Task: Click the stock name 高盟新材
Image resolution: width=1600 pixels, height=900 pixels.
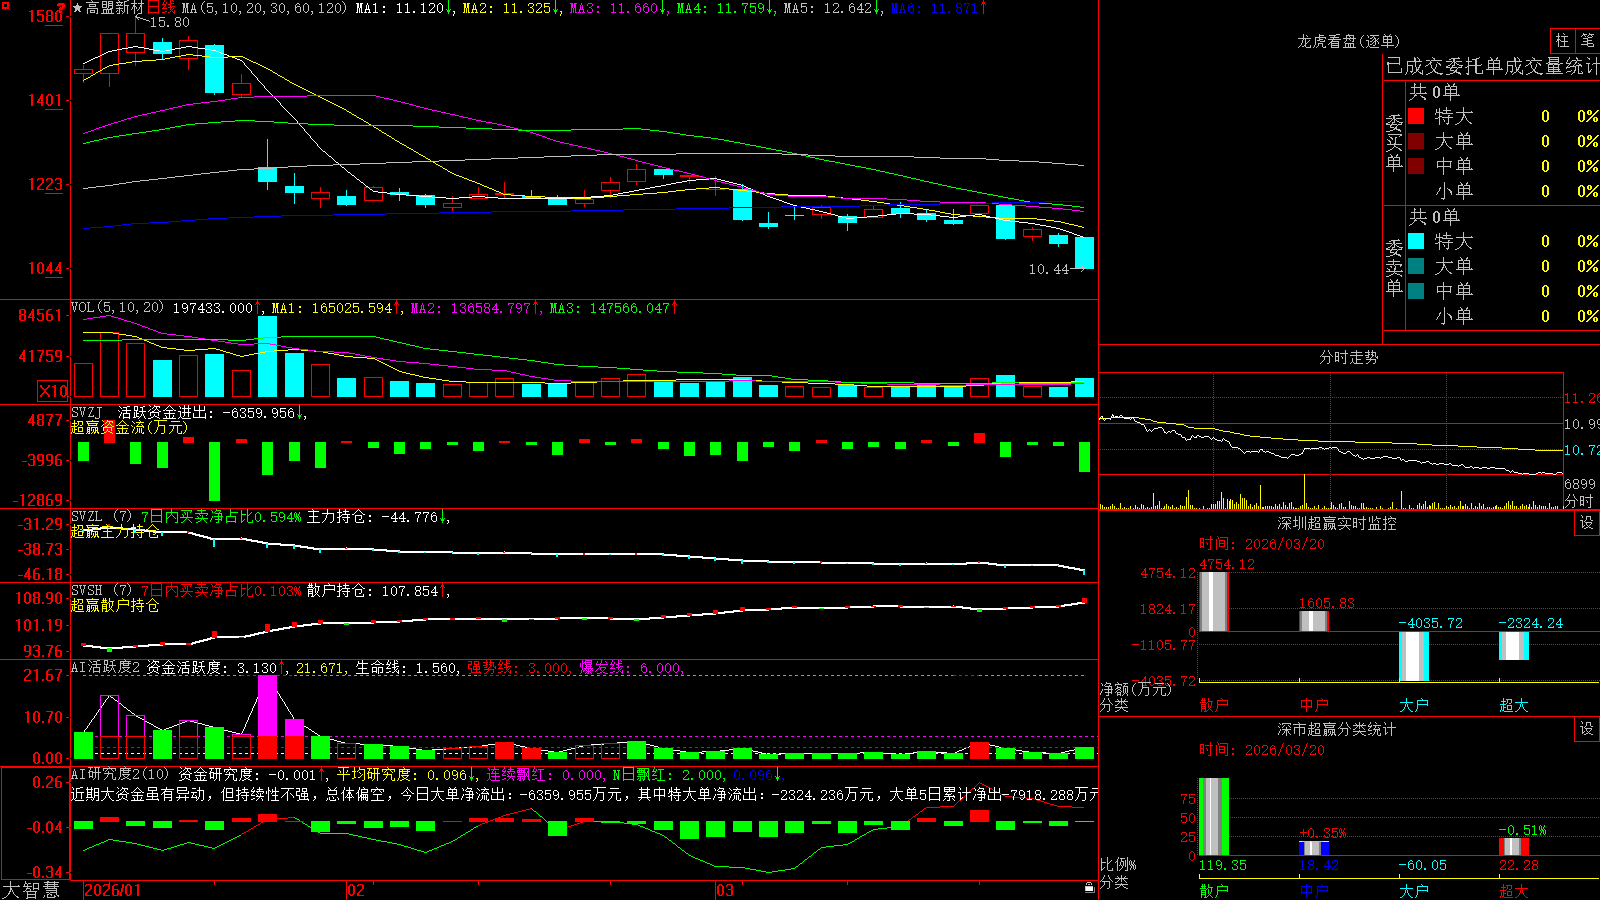Action: (x=115, y=8)
